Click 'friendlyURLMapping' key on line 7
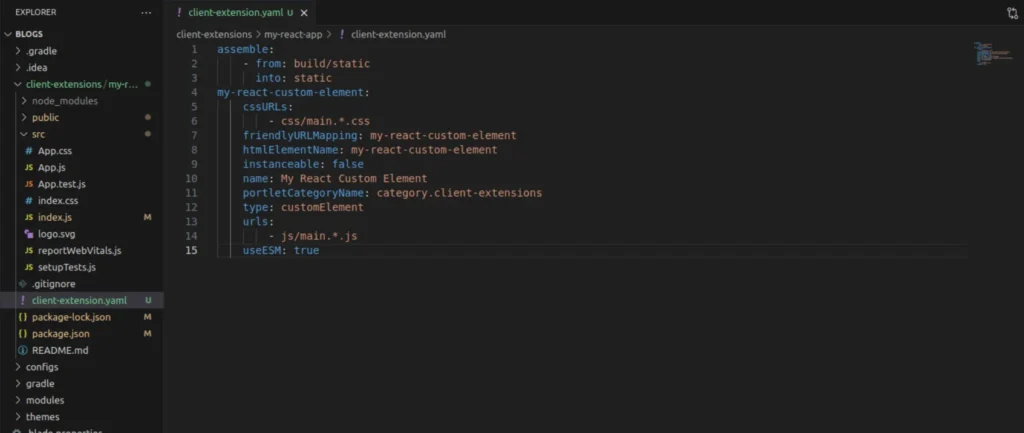The height and width of the screenshot is (433, 1024). 300,136
